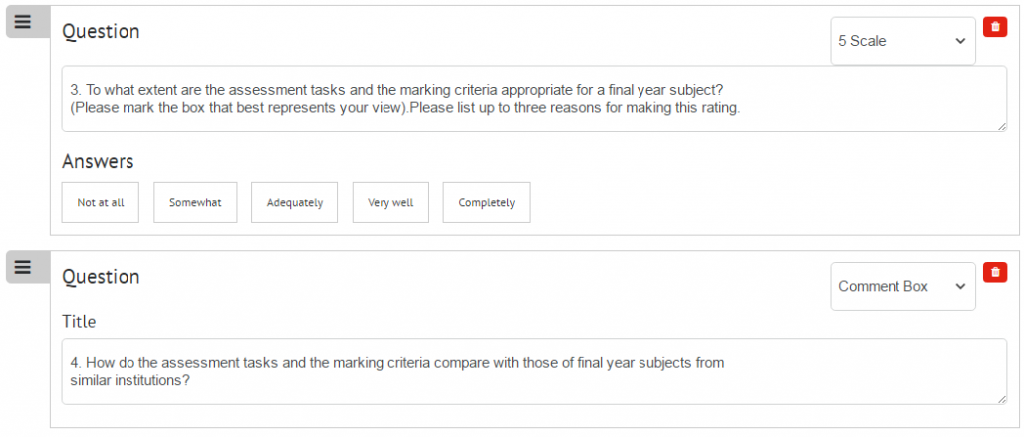Open the 5 Scale question type dropdown

coord(903,41)
